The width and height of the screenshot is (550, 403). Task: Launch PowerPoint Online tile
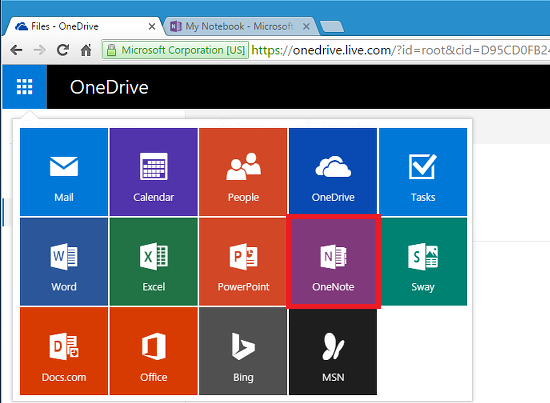pos(243,262)
